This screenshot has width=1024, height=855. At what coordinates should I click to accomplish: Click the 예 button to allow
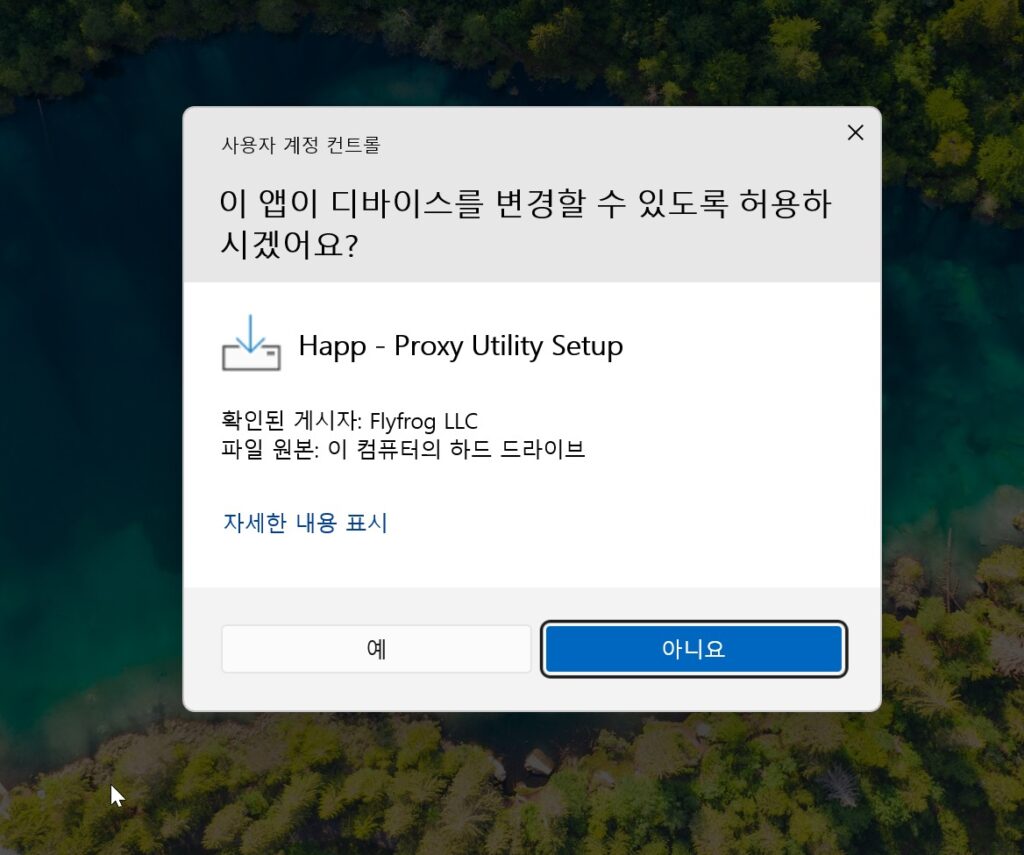376,649
